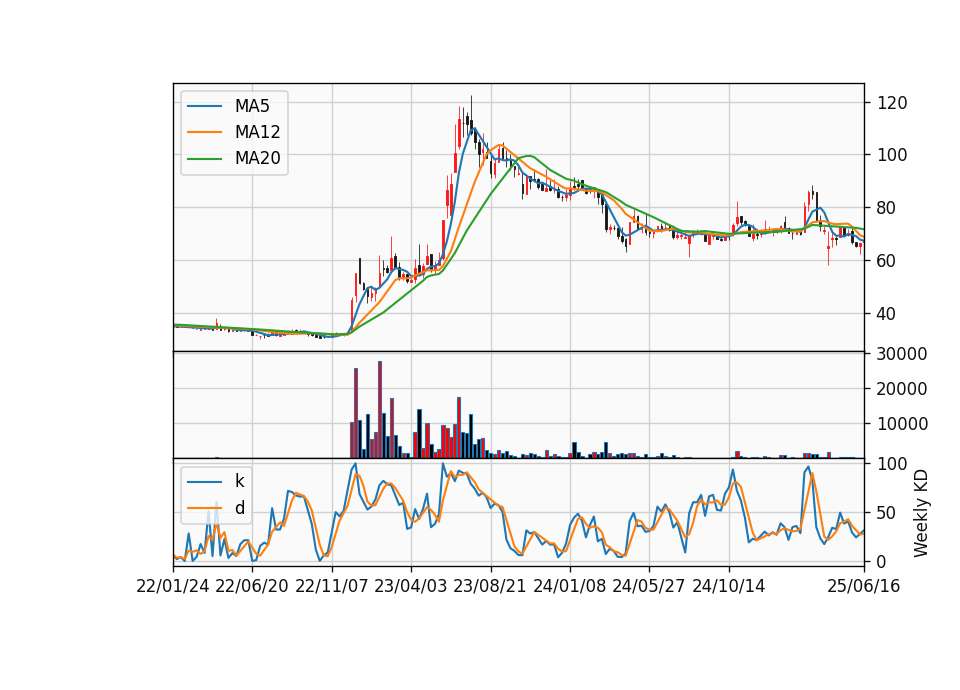This screenshot has height=690, width=960.
Task: Click the orange MA12 legend line sample
Action: [204, 132]
